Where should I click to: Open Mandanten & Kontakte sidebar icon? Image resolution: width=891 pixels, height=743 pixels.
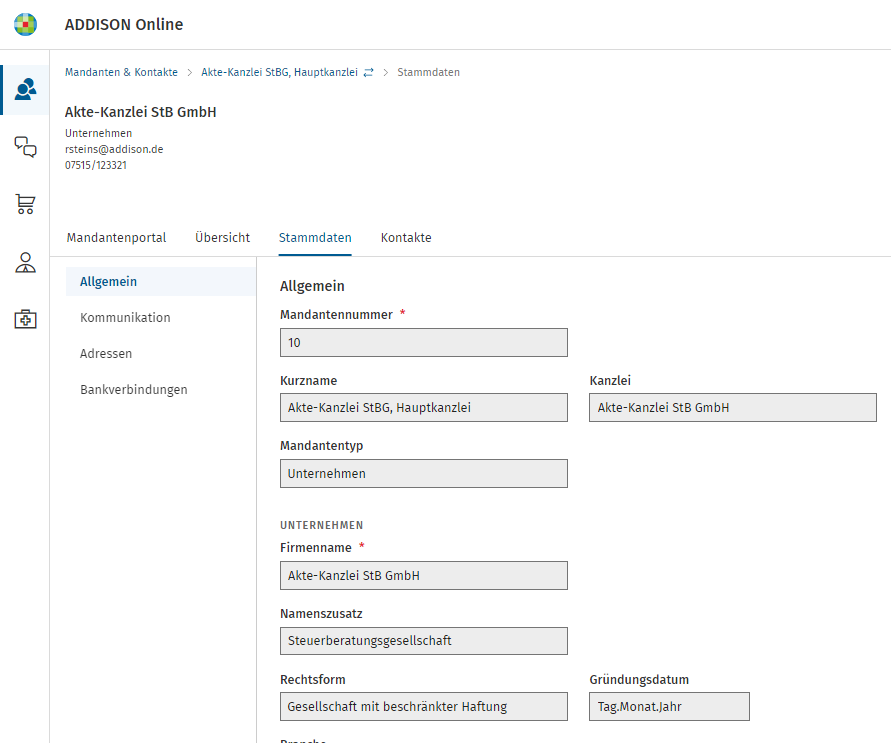[x=25, y=90]
